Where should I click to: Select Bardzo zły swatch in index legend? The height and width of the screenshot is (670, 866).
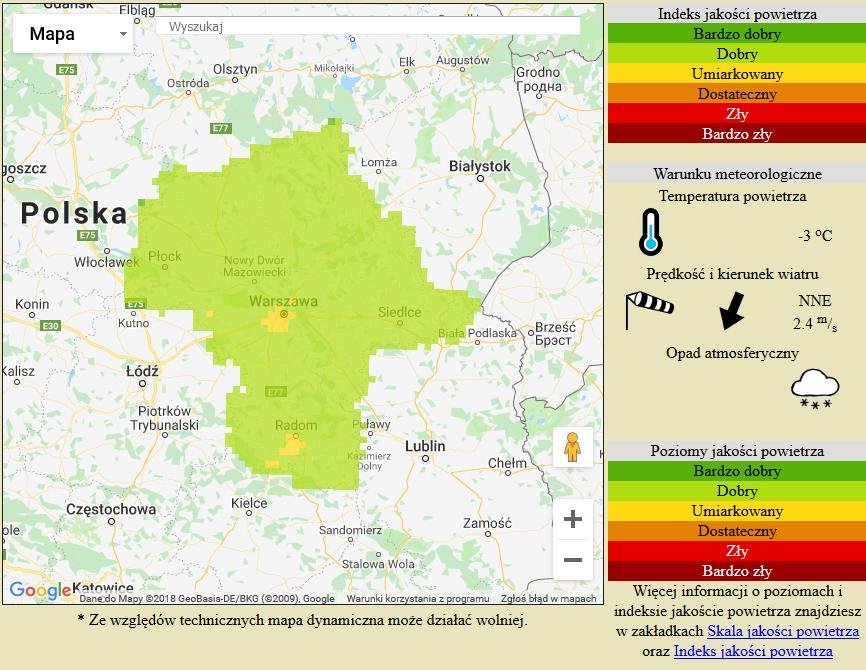click(737, 133)
